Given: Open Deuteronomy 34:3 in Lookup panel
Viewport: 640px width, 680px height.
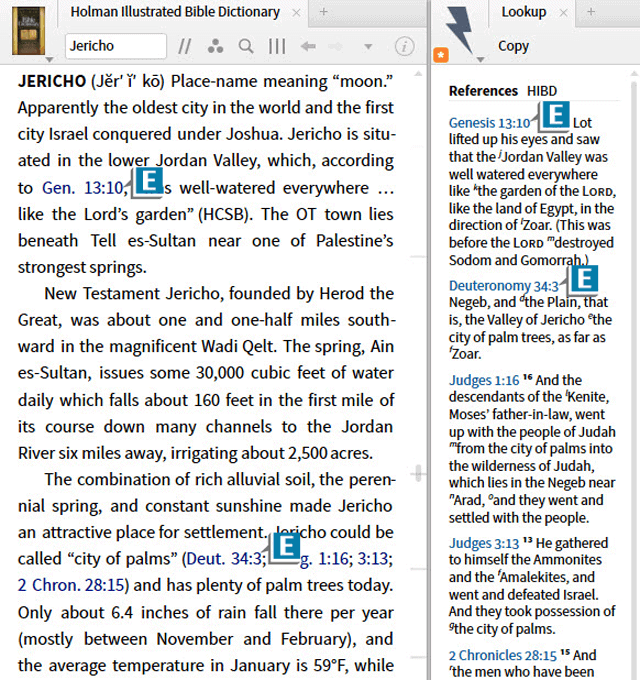Looking at the screenshot, I should pos(503,286).
